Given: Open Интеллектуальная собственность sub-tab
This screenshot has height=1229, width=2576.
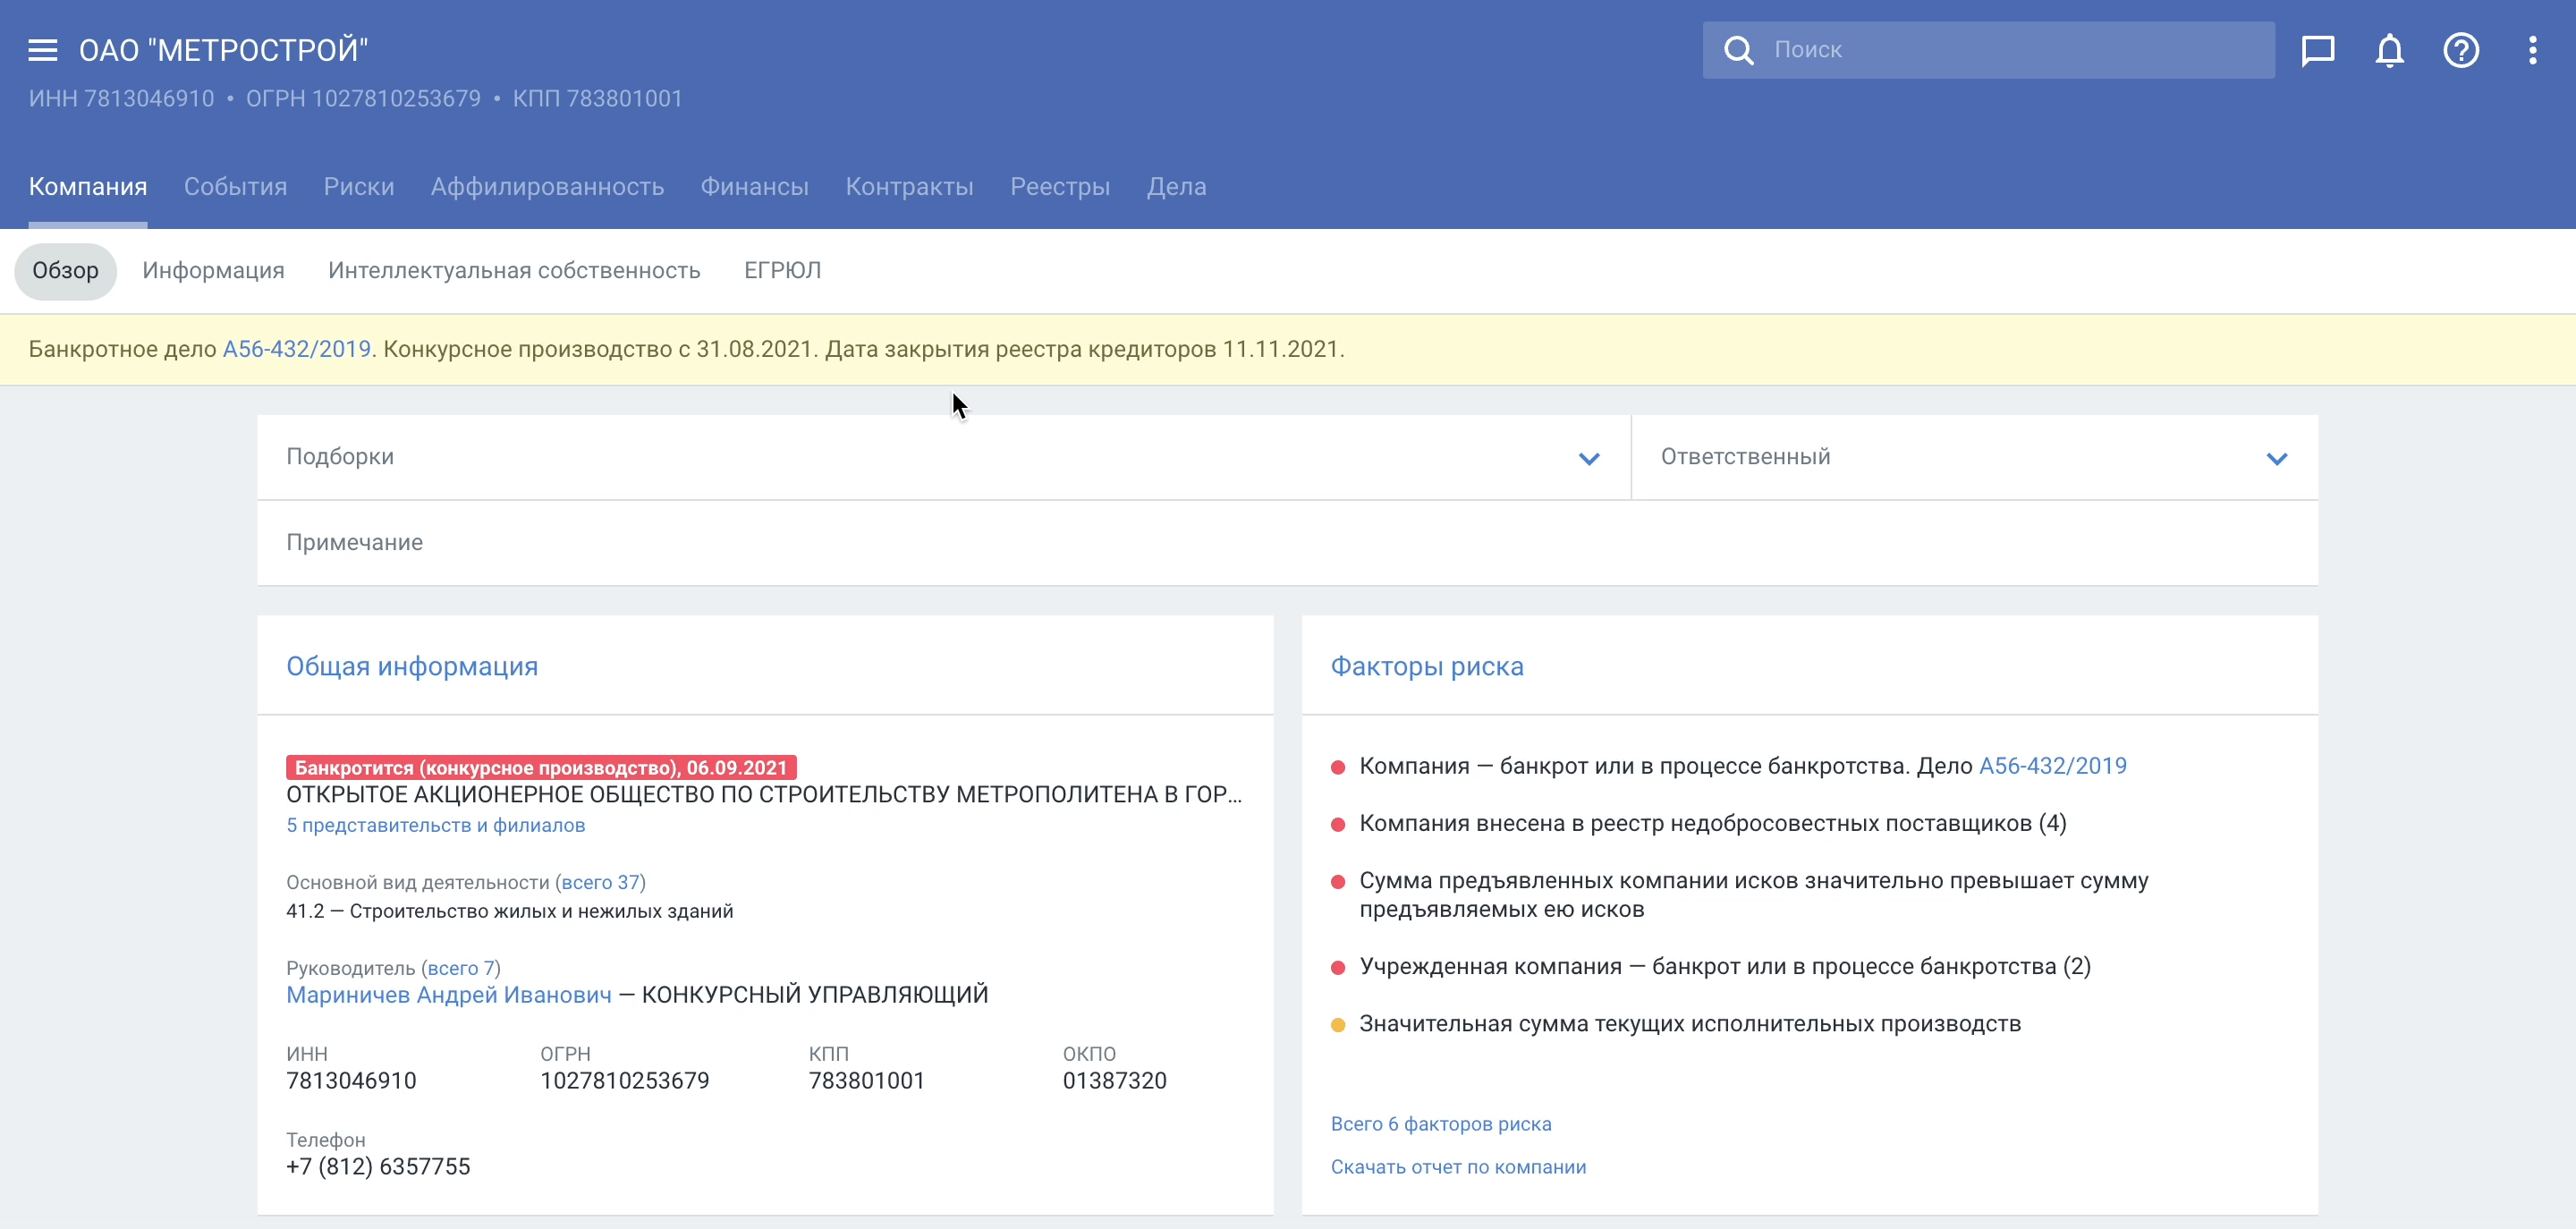Looking at the screenshot, I should (x=514, y=271).
